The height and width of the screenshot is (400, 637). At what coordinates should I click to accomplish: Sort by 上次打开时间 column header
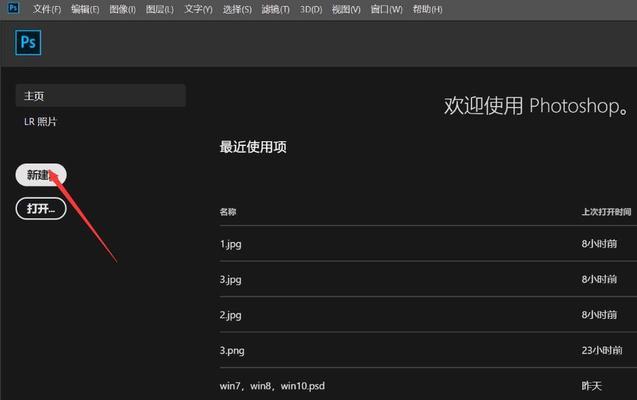pyautogui.click(x=606, y=212)
